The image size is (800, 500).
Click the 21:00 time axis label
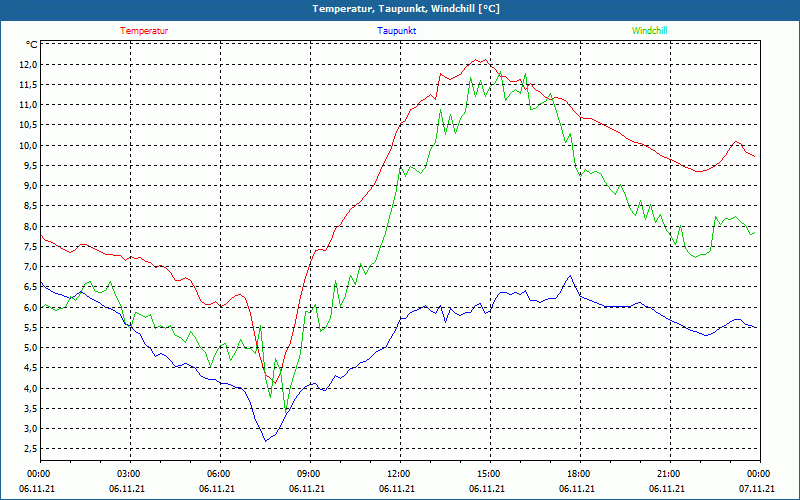coord(667,474)
